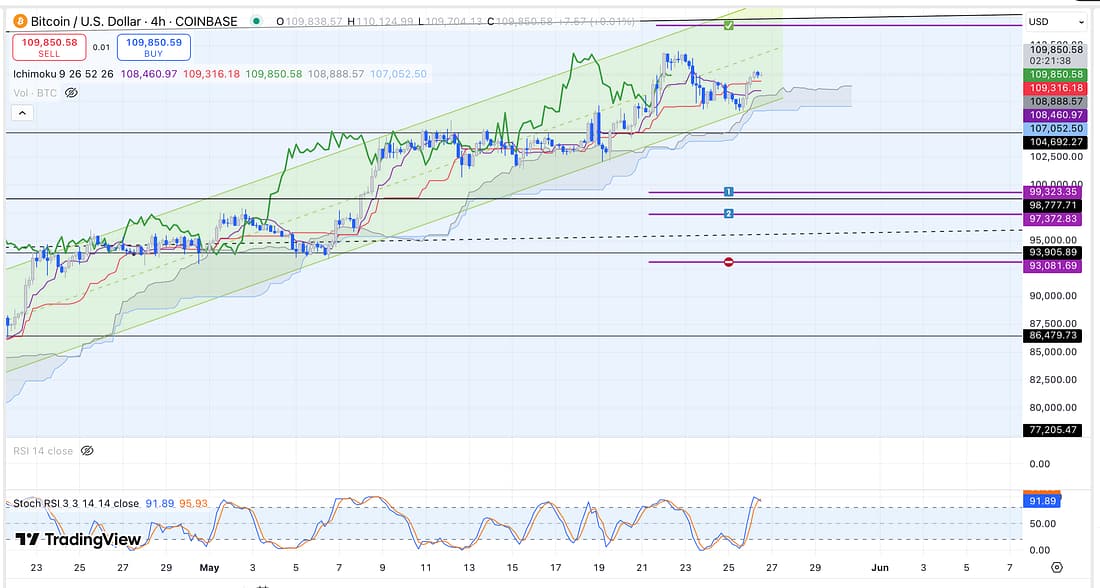
Task: Click the Vol · BTC legend label
Action: coord(35,93)
